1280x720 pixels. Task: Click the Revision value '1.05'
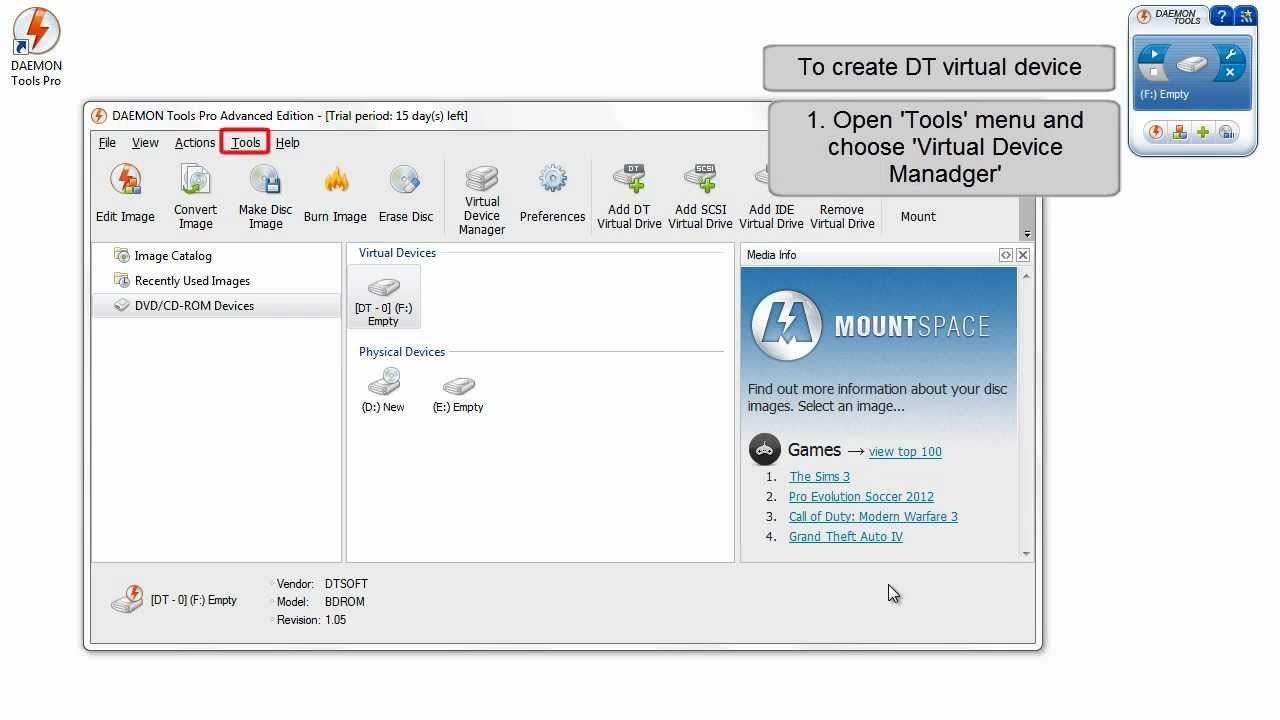click(x=335, y=620)
